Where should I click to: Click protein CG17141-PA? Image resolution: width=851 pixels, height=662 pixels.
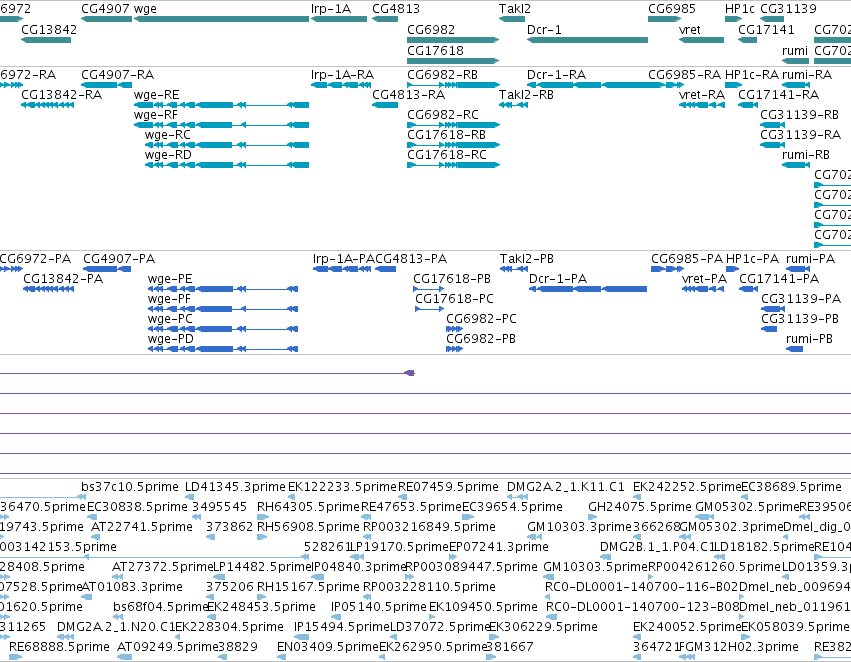click(748, 289)
